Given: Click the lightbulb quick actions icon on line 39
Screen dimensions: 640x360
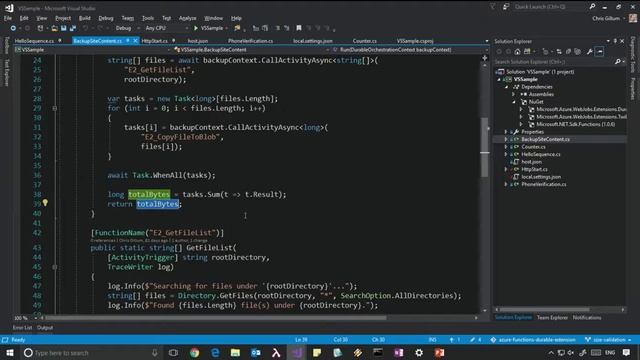Looking at the screenshot, I should click(x=45, y=203).
